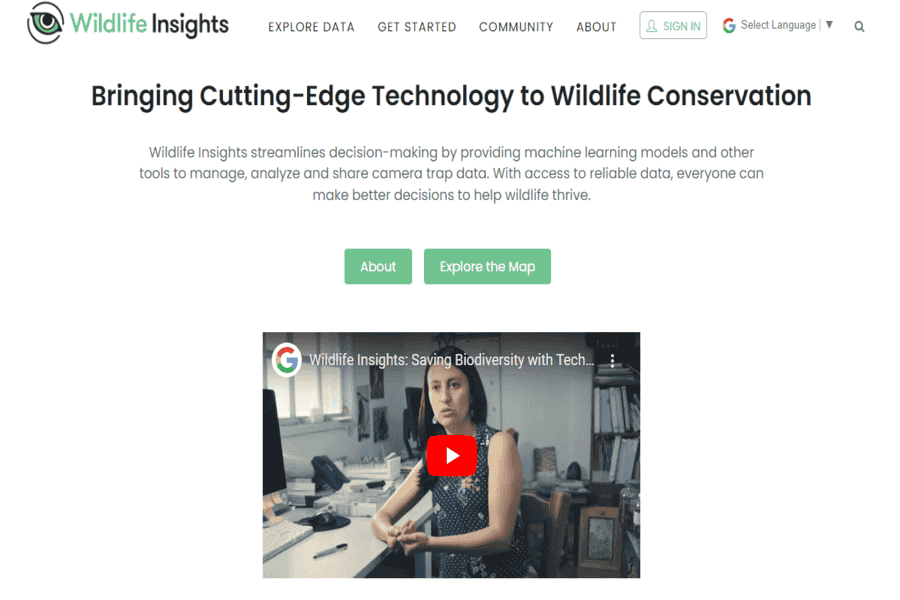
Task: Open the search magnifier icon
Action: coord(859,26)
